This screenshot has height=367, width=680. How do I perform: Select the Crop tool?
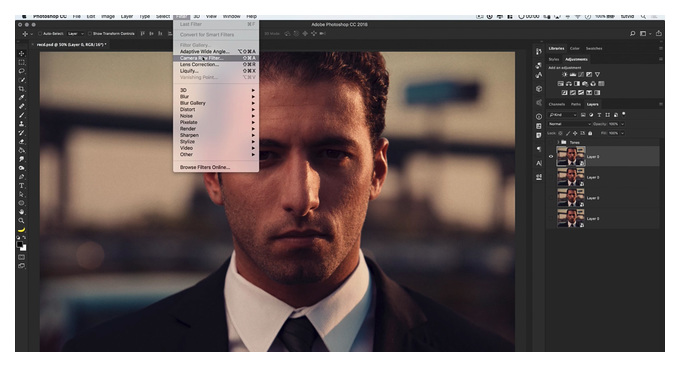click(21, 88)
